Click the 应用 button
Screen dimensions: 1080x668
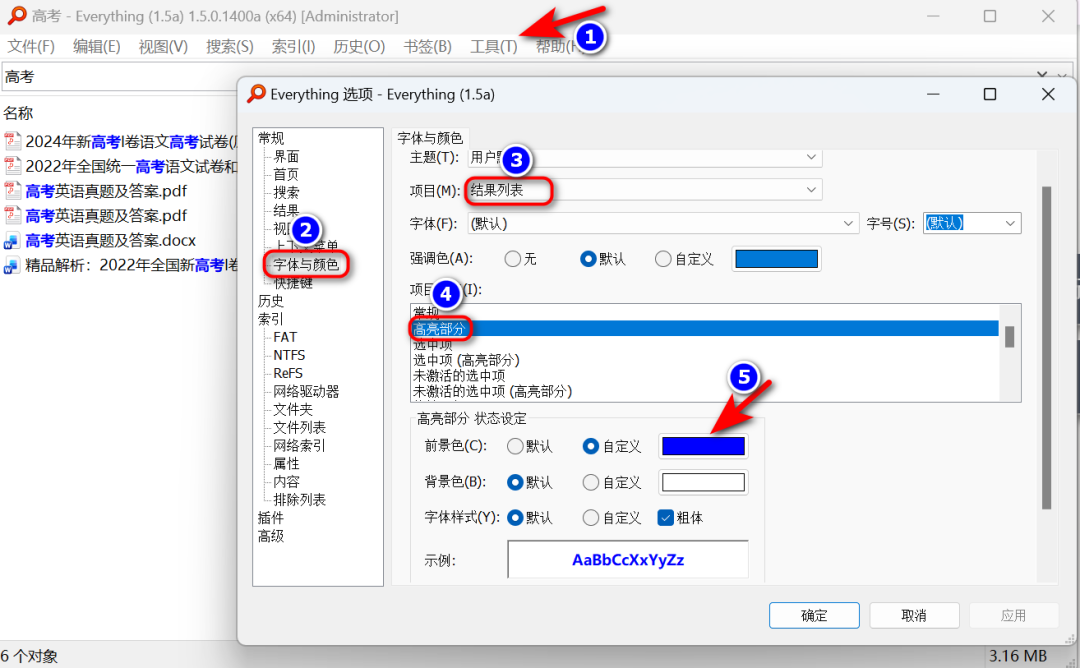tap(1013, 615)
